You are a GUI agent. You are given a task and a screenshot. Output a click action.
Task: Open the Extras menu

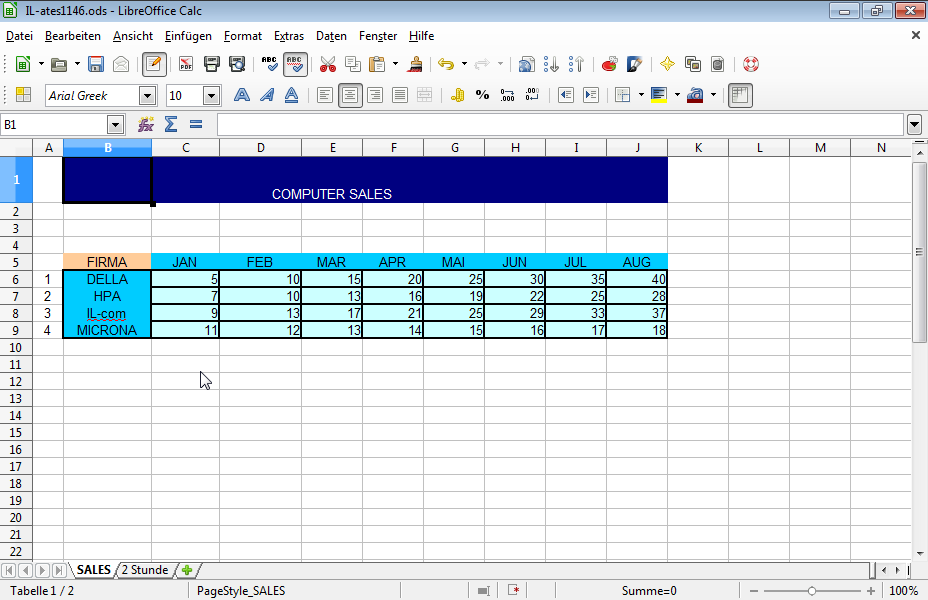(x=289, y=36)
